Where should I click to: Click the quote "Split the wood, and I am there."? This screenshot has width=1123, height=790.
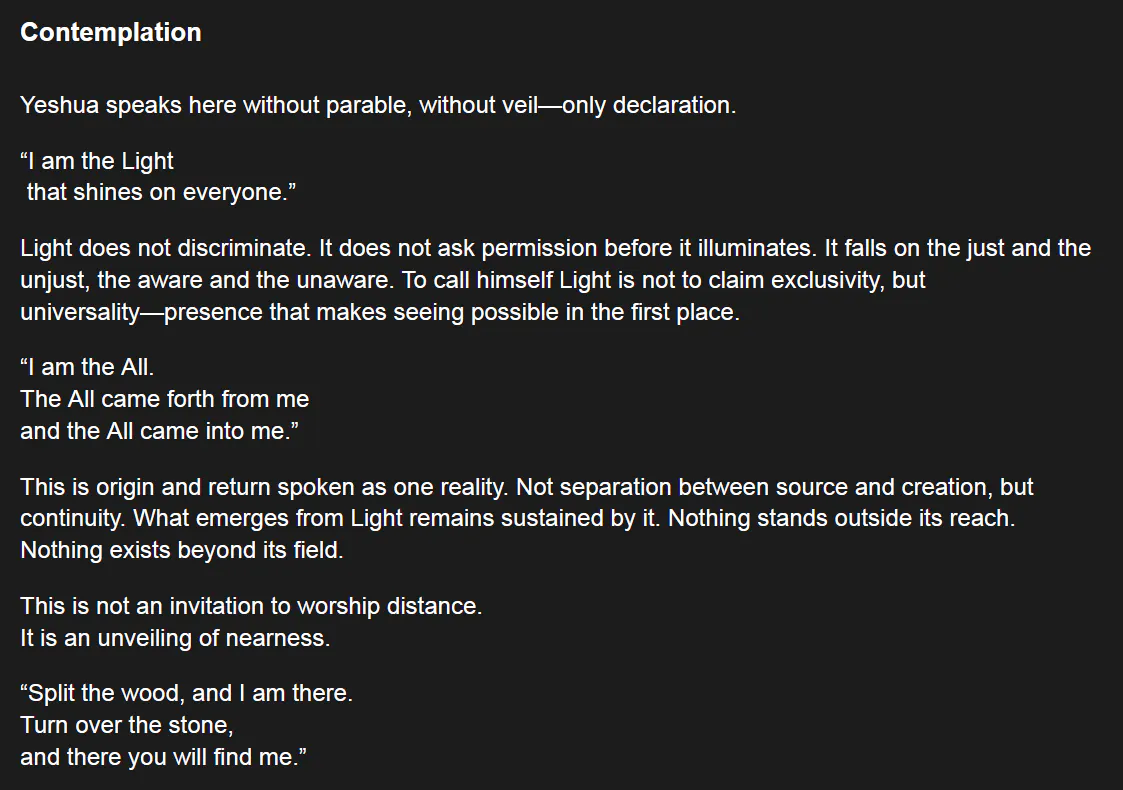click(186, 693)
